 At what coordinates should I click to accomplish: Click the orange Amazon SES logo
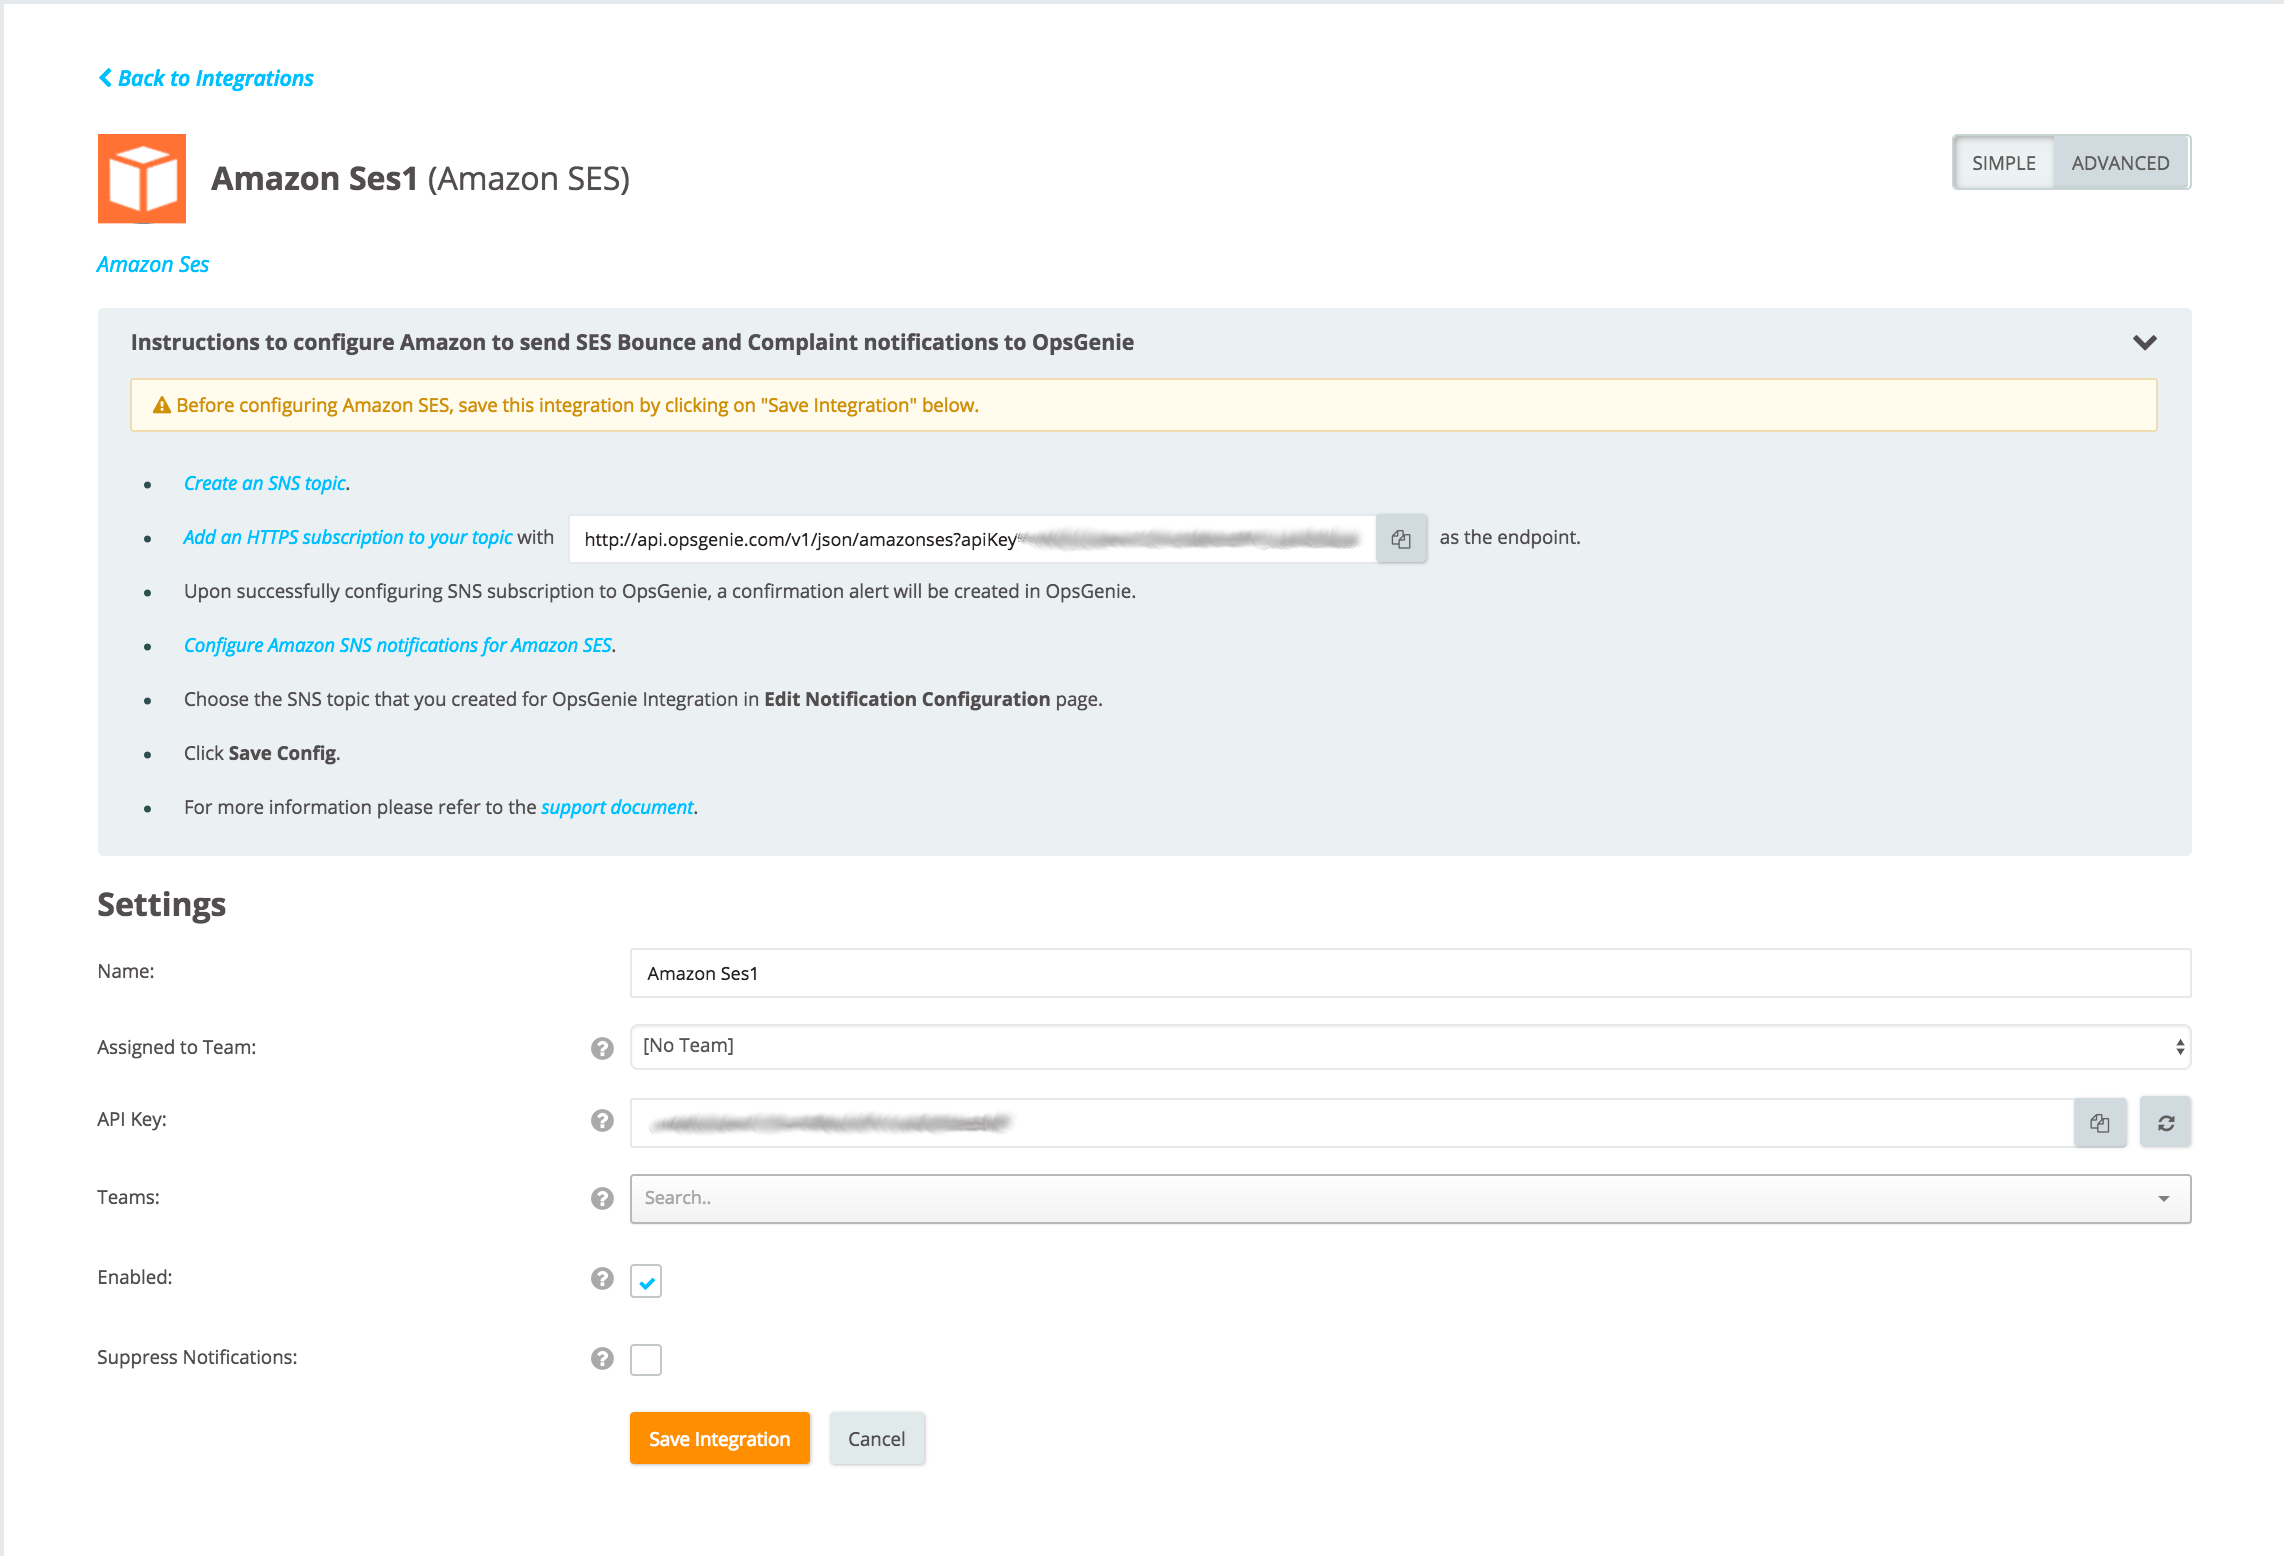tap(142, 179)
